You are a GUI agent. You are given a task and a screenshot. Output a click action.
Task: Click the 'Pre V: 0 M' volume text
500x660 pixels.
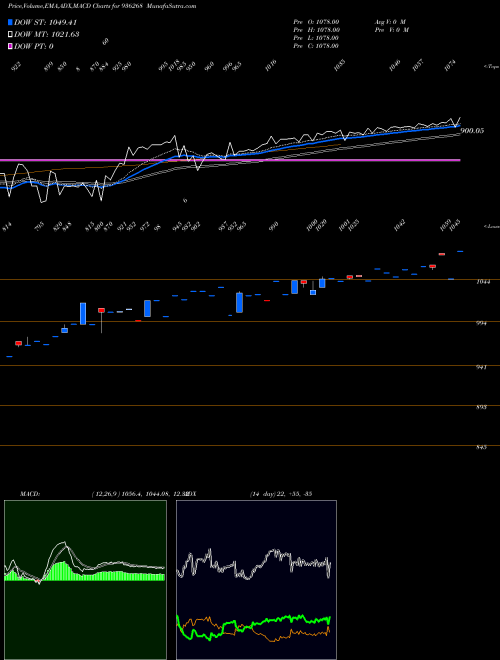tap(391, 30)
